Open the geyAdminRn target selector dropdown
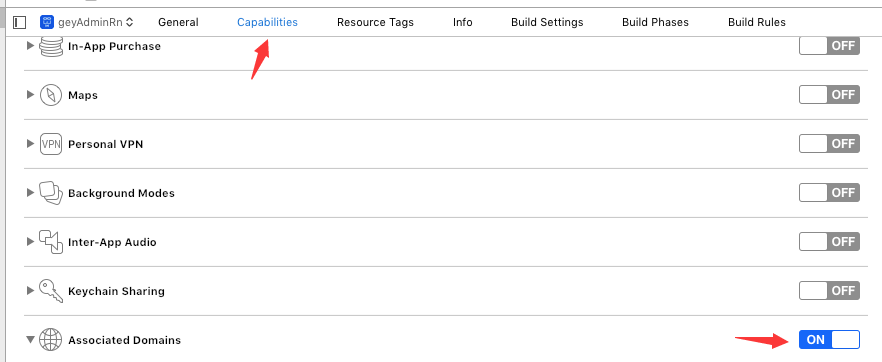The image size is (882, 362). 87,22
